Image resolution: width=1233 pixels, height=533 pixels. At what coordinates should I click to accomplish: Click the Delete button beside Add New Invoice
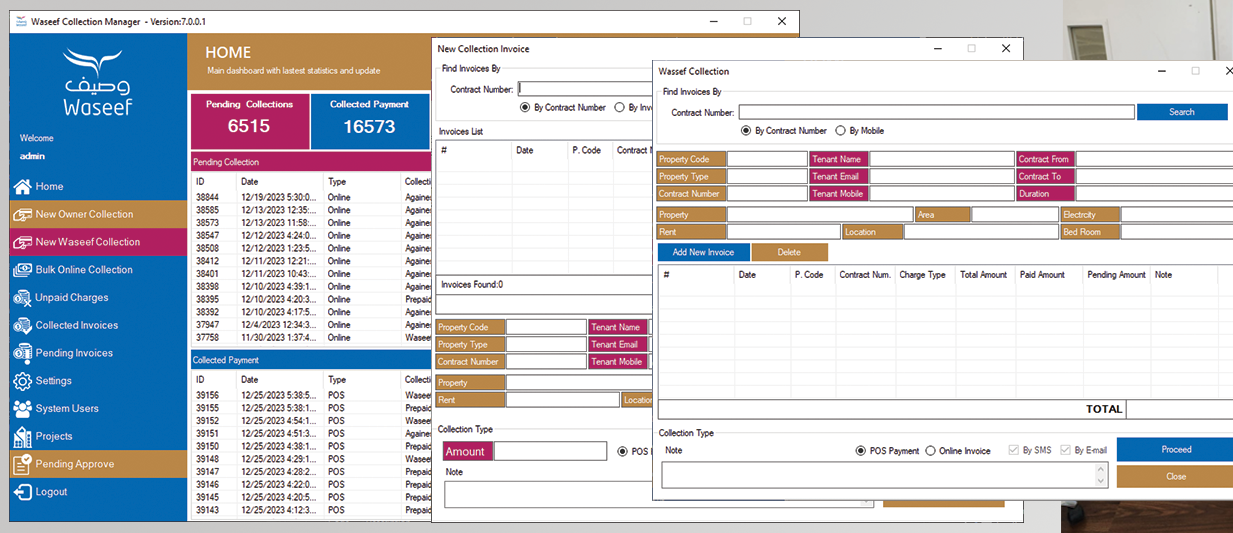click(790, 252)
